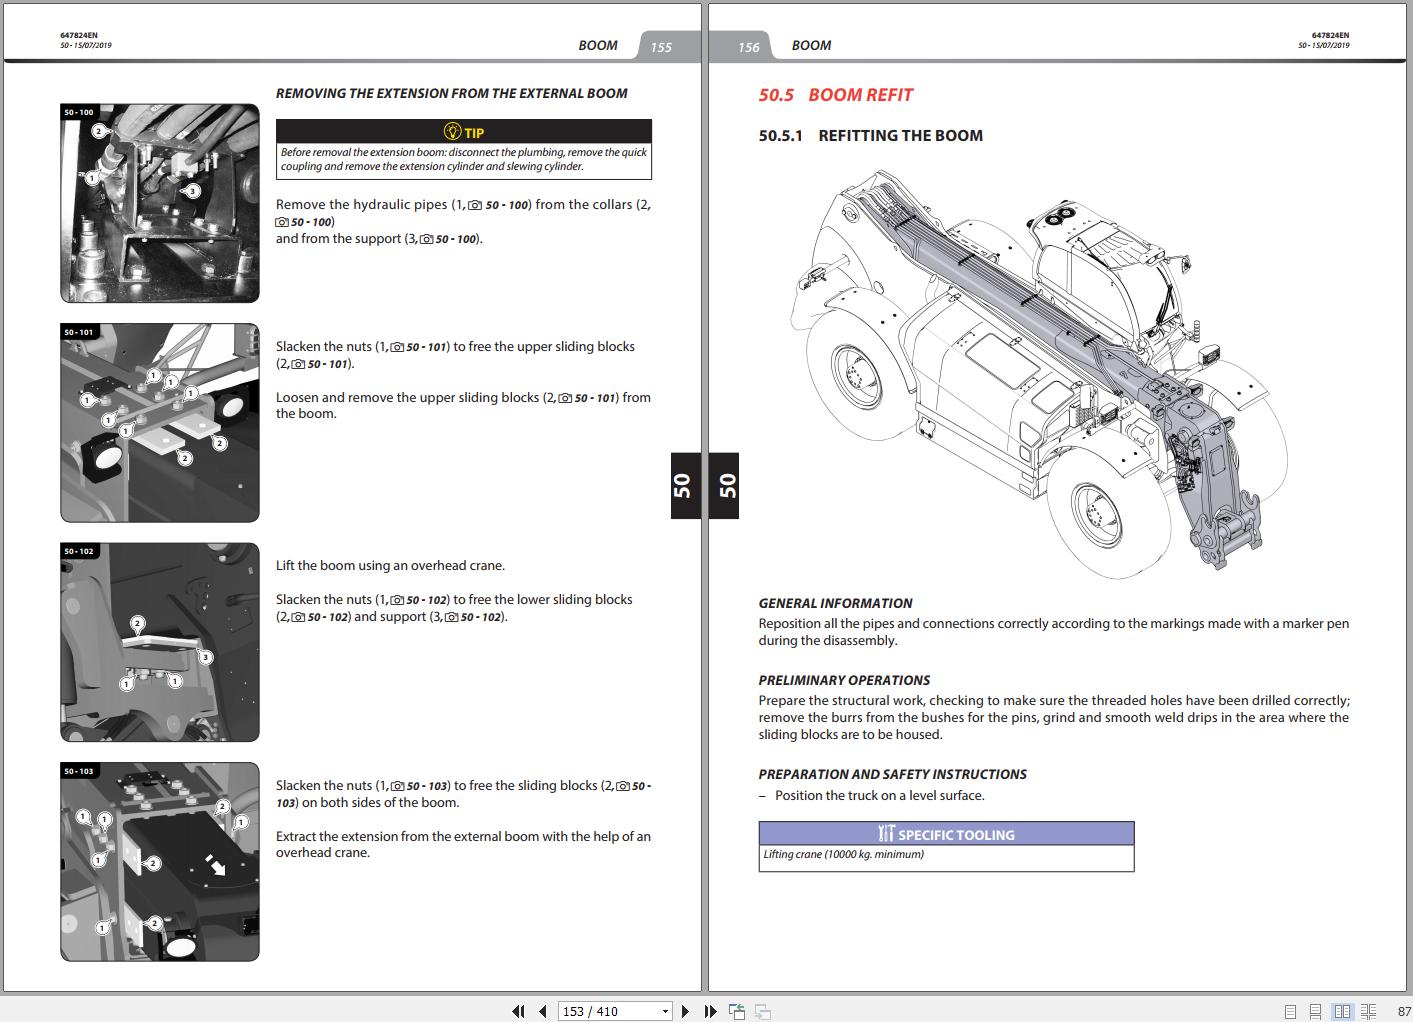Viewport: 1413px width, 1022px height.
Task: Toggle two-page facing view layout
Action: click(x=1342, y=1011)
